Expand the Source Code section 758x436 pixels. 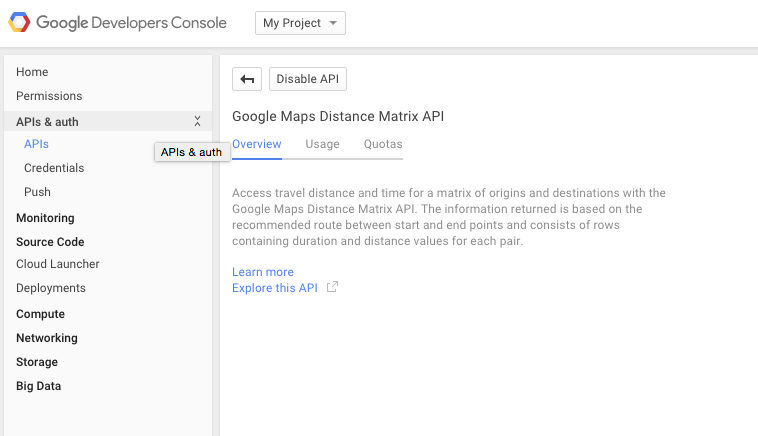tap(50, 242)
